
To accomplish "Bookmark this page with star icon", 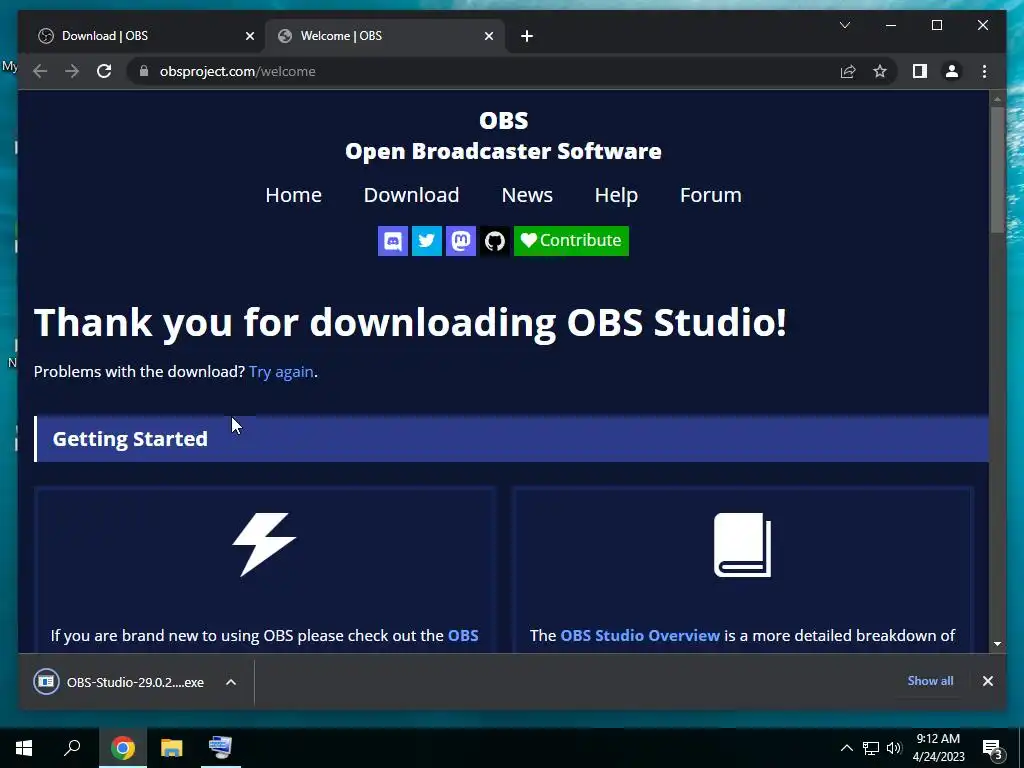I will (880, 71).
